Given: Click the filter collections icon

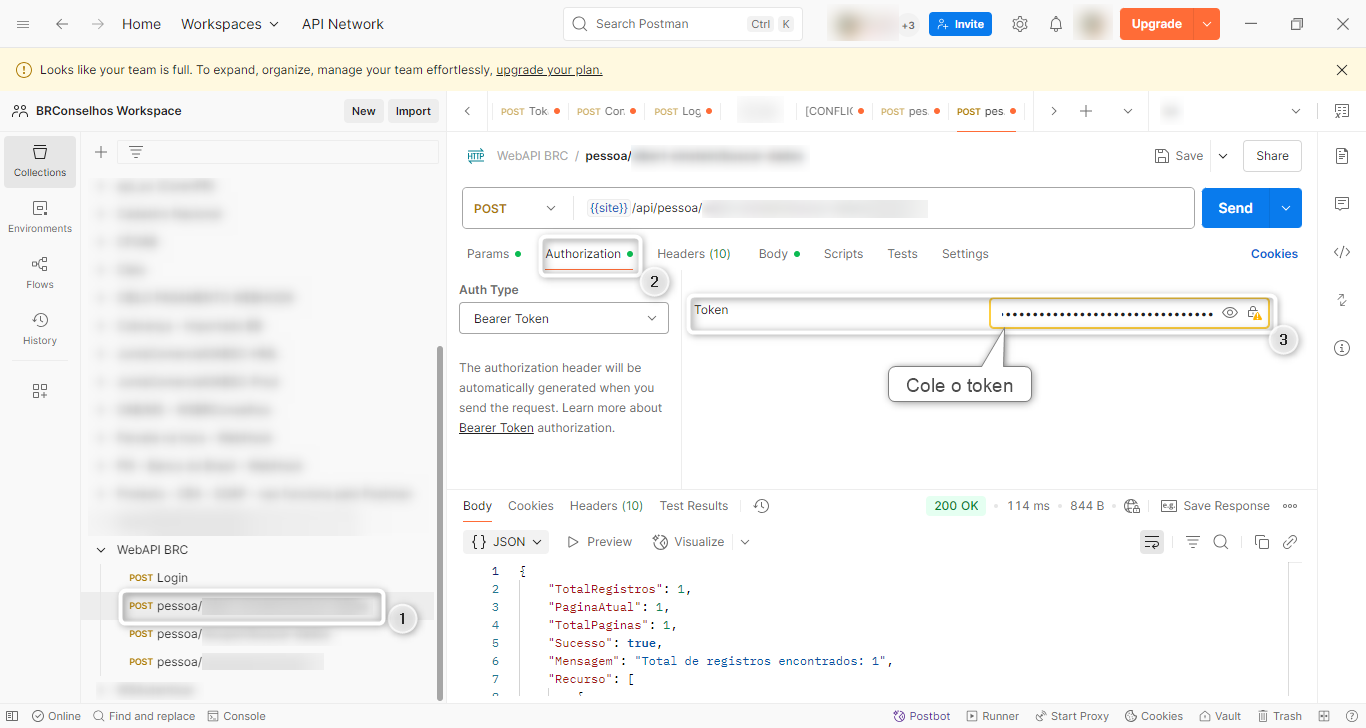Looking at the screenshot, I should tap(136, 152).
